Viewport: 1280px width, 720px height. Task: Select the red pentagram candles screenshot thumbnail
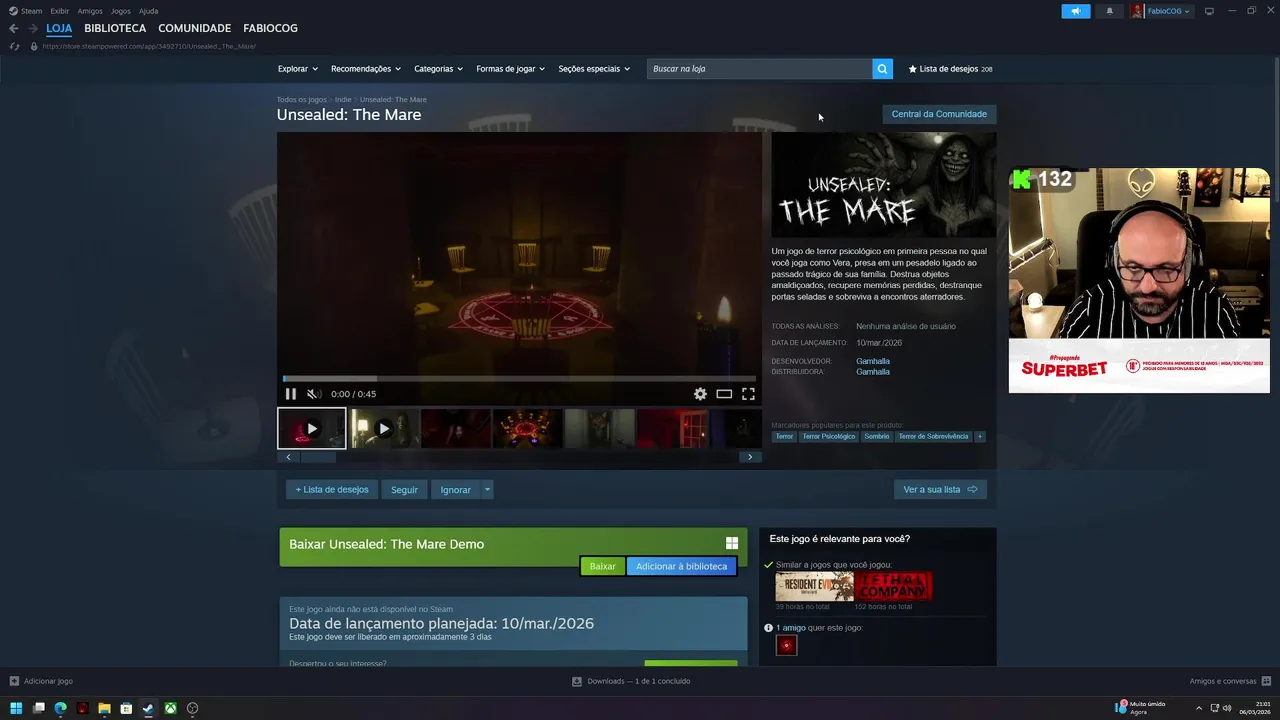[x=528, y=428]
